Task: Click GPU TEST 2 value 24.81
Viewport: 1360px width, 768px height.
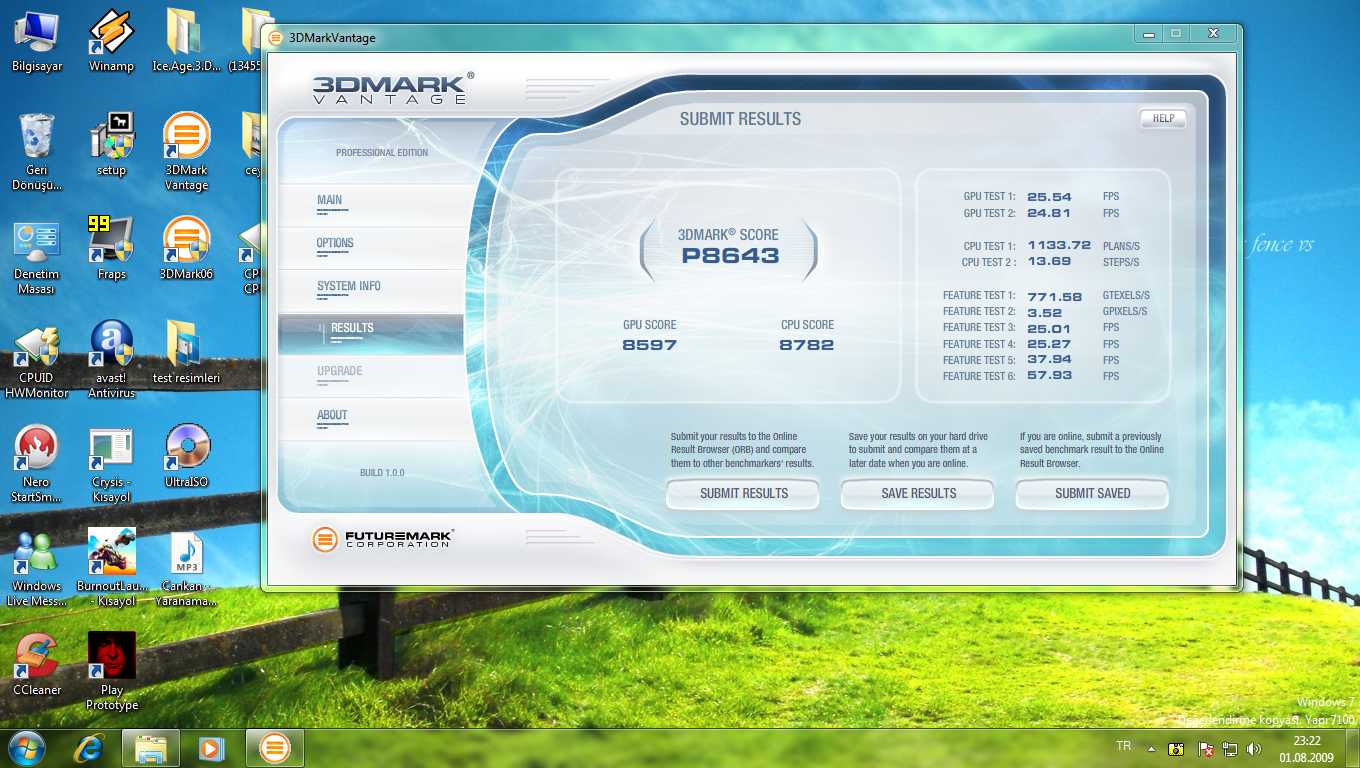Action: [1049, 213]
